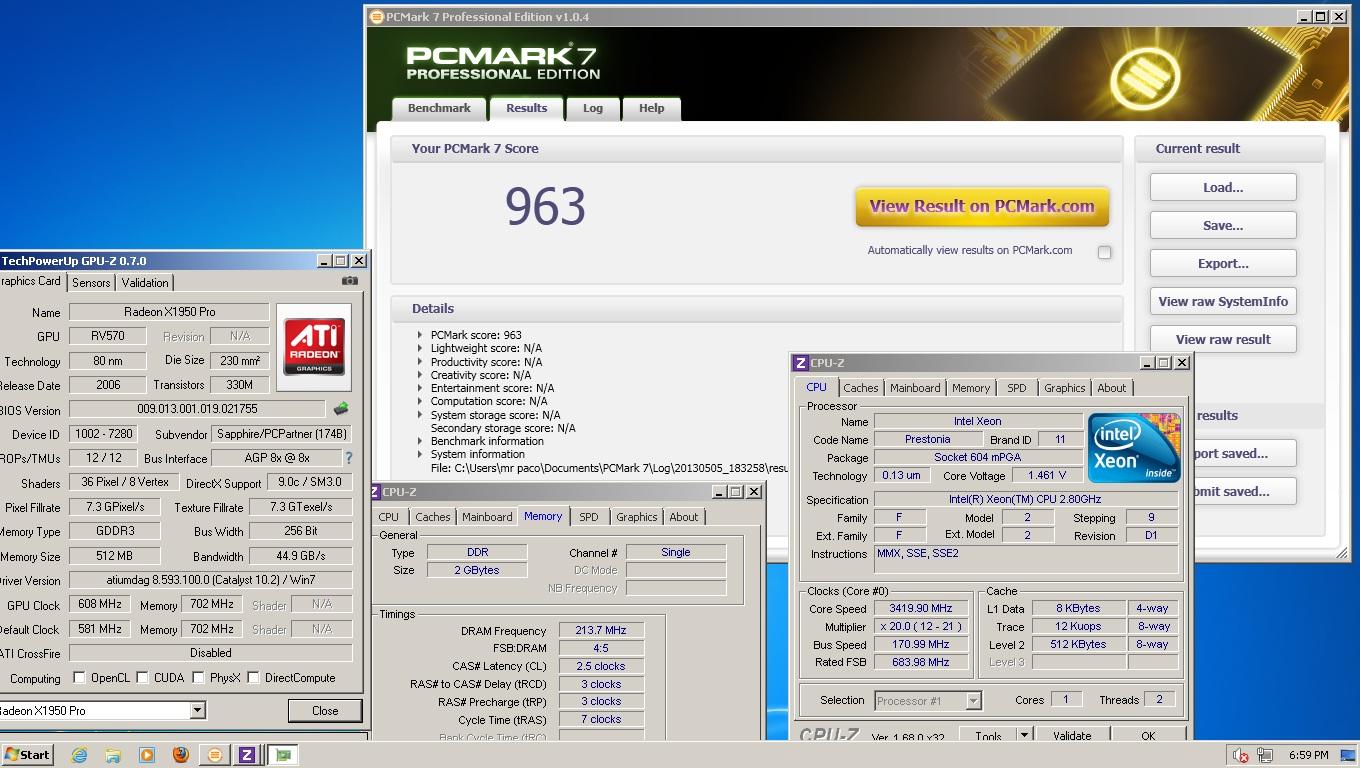Open the CPU-Z Tools dropdown arrow
Image resolution: width=1360 pixels, height=768 pixels.
1024,735
